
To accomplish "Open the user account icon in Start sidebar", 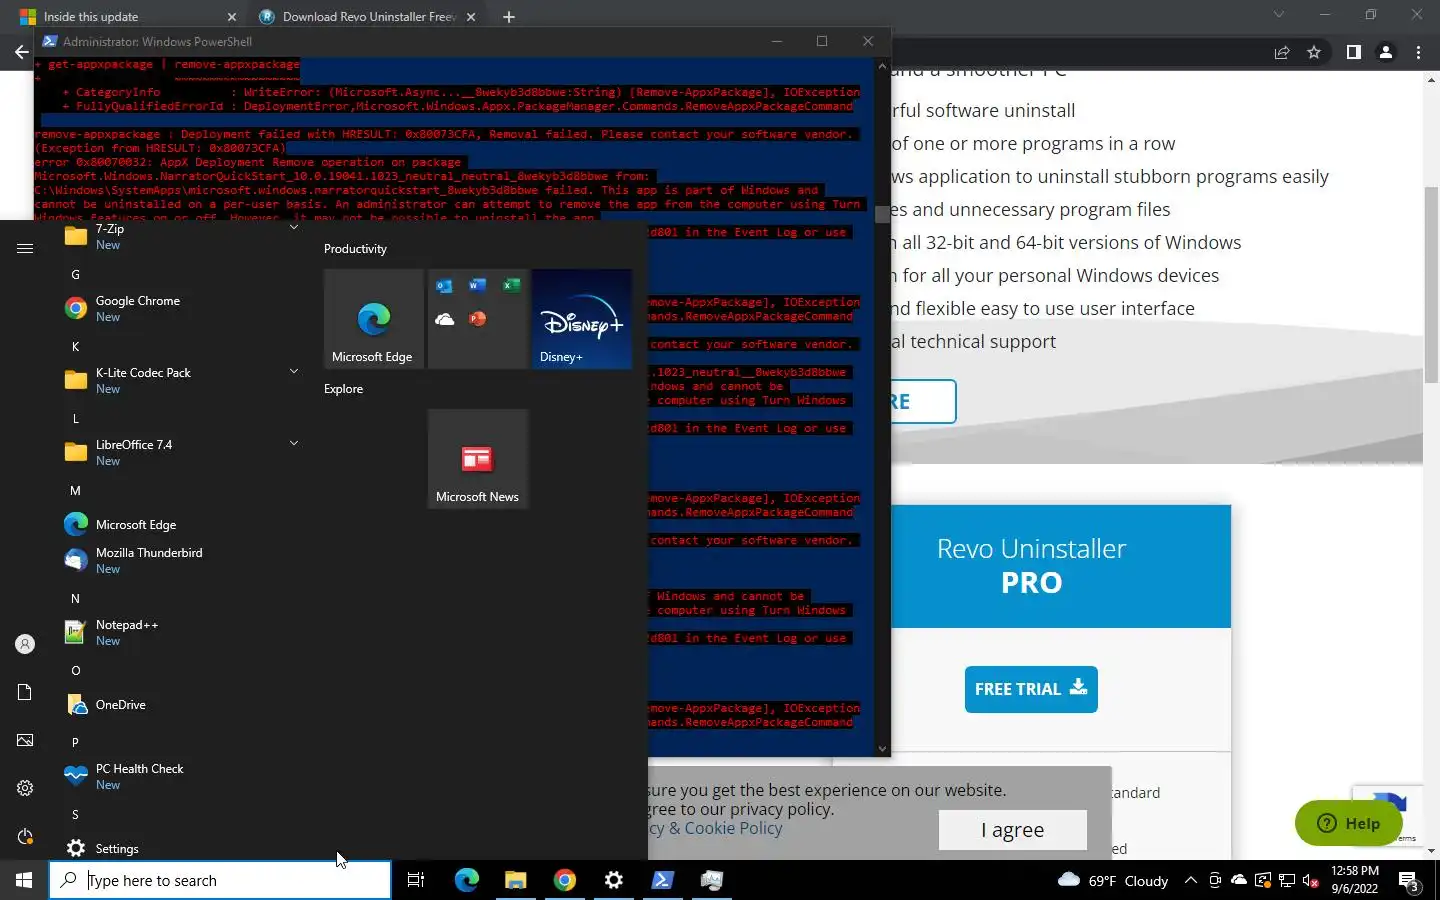I will pyautogui.click(x=25, y=644).
